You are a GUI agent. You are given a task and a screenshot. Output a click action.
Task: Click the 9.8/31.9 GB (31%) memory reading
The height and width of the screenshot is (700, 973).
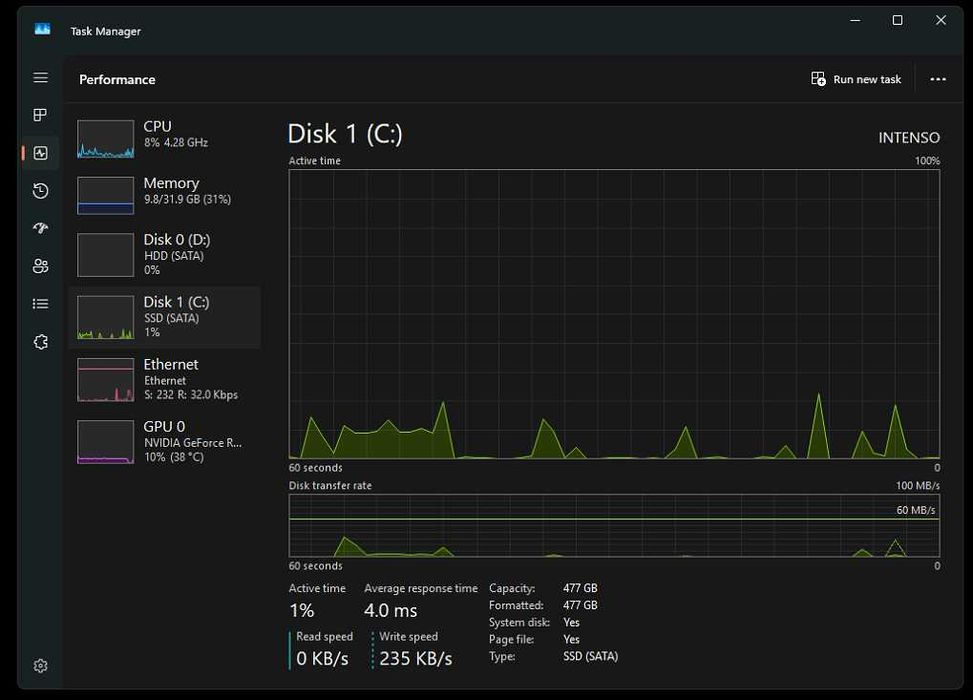[x=187, y=199]
